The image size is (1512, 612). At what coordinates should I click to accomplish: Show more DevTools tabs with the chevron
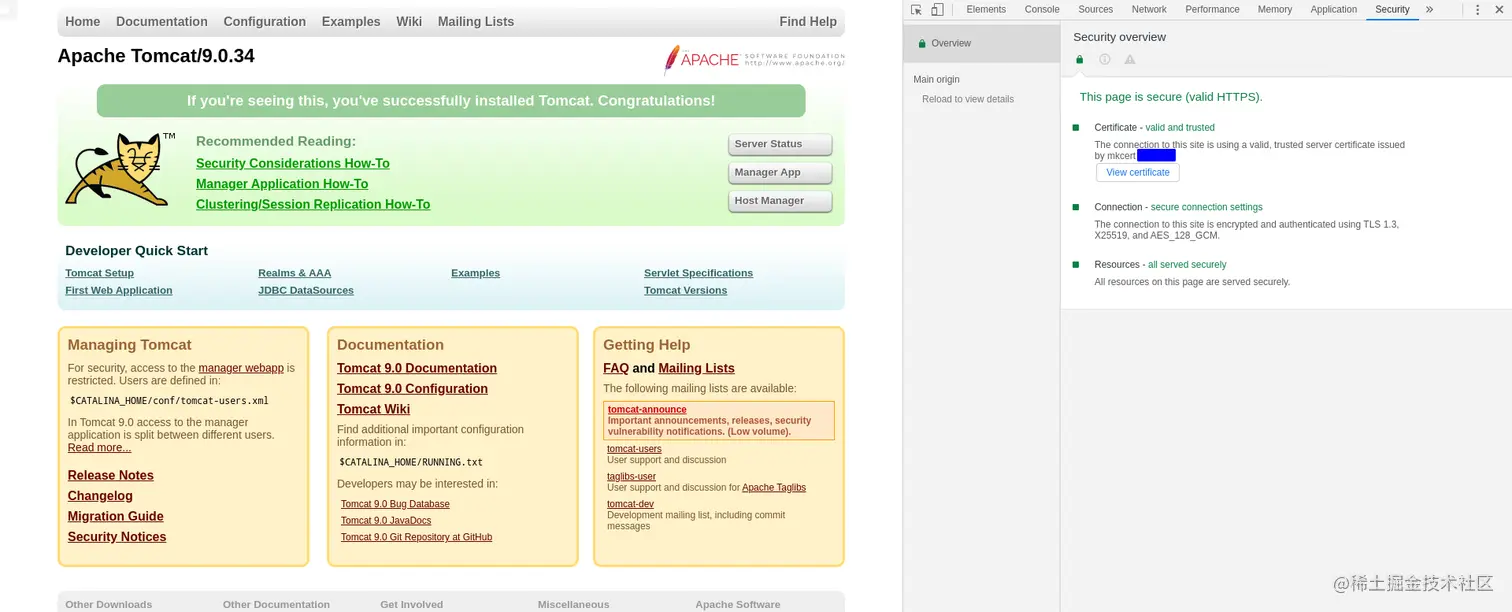pyautogui.click(x=1429, y=10)
